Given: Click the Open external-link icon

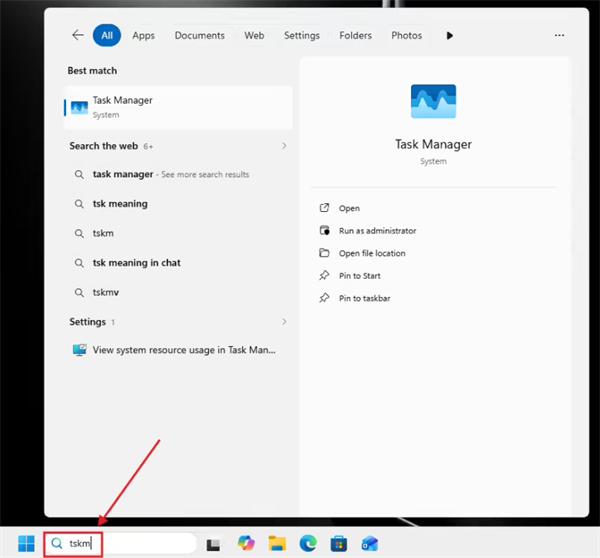Looking at the screenshot, I should 324,208.
